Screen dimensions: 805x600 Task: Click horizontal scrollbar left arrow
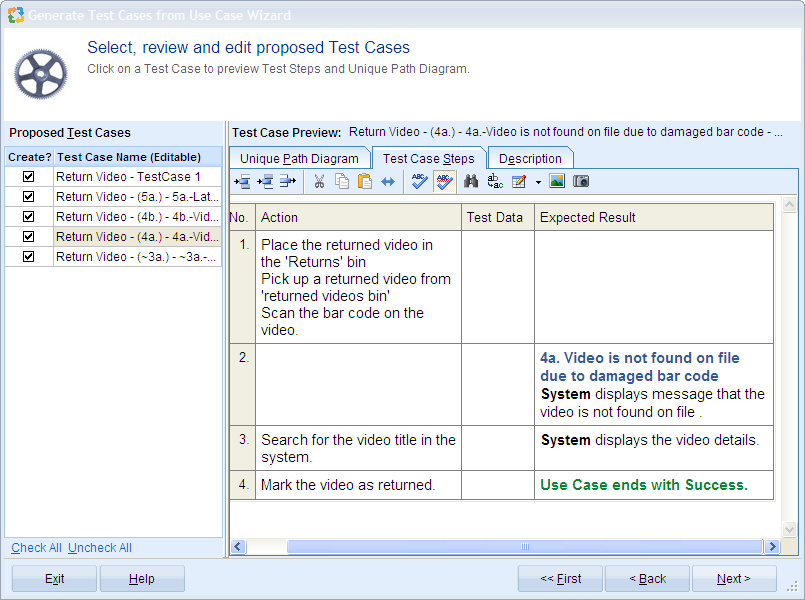(238, 547)
